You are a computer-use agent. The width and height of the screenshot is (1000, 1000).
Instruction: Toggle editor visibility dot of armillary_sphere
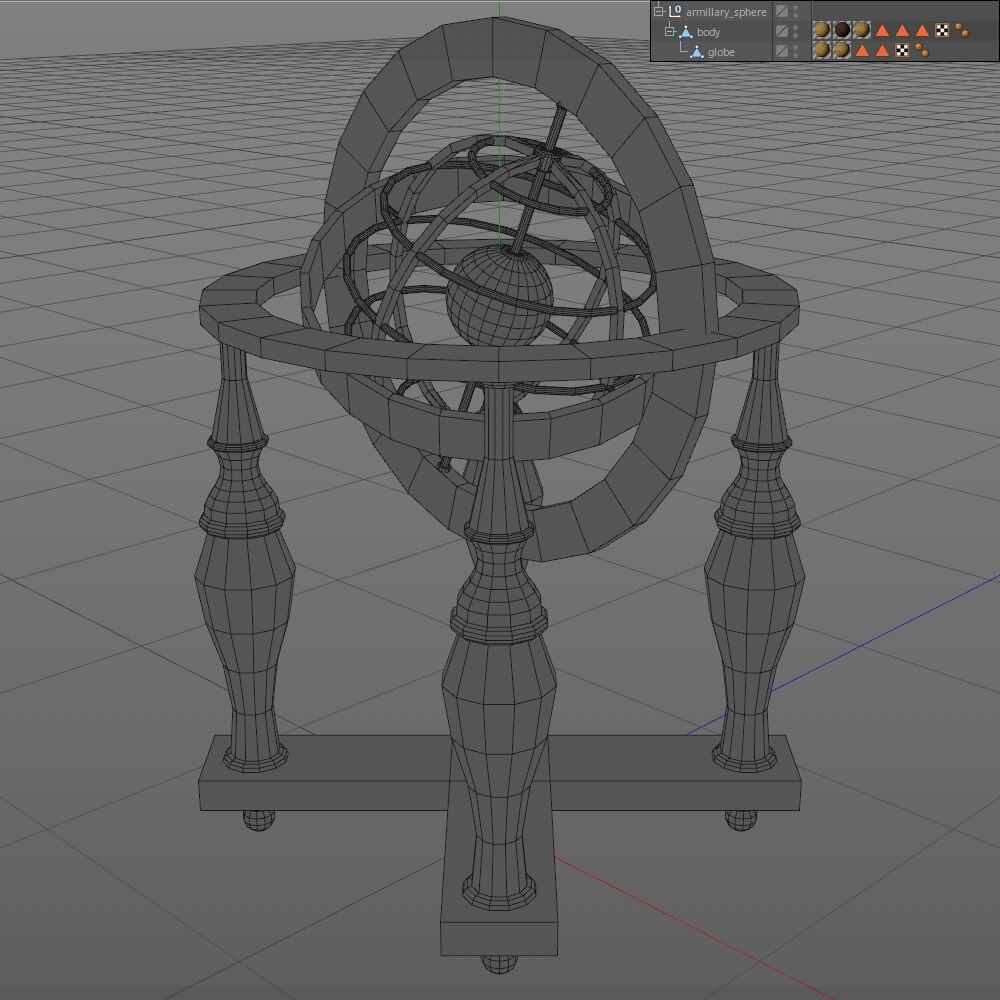pos(795,8)
